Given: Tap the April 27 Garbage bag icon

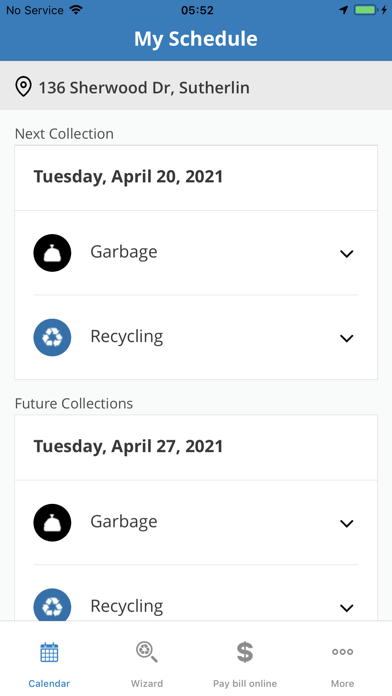Looking at the screenshot, I should (52, 522).
